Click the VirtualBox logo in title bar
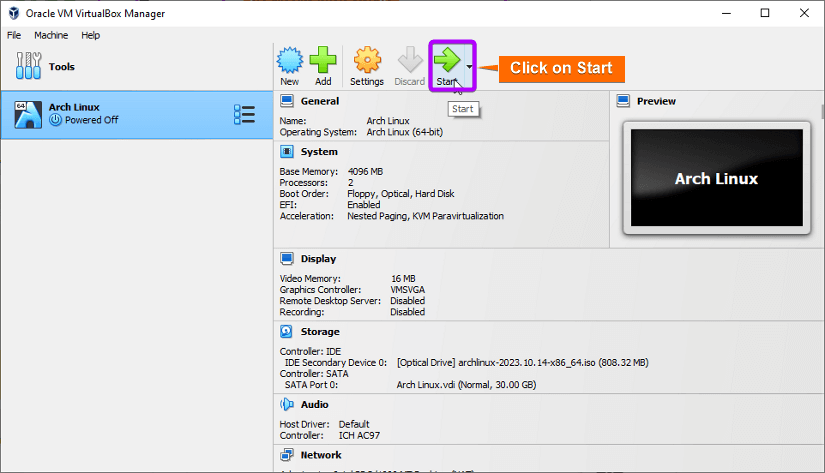This screenshot has height=473, width=825. (14, 13)
